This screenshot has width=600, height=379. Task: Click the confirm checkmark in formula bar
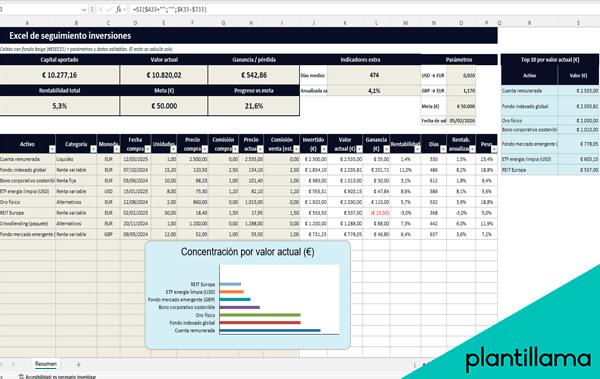[109, 9]
